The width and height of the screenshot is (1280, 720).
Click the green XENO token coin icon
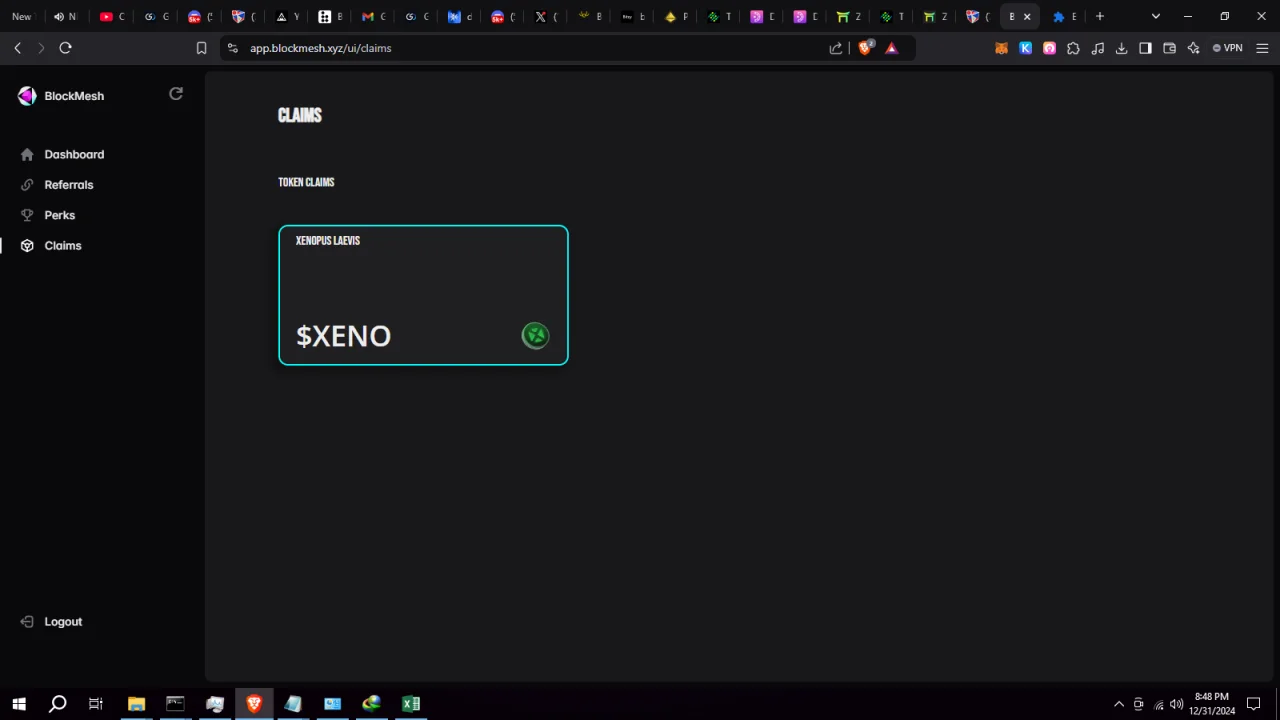536,336
